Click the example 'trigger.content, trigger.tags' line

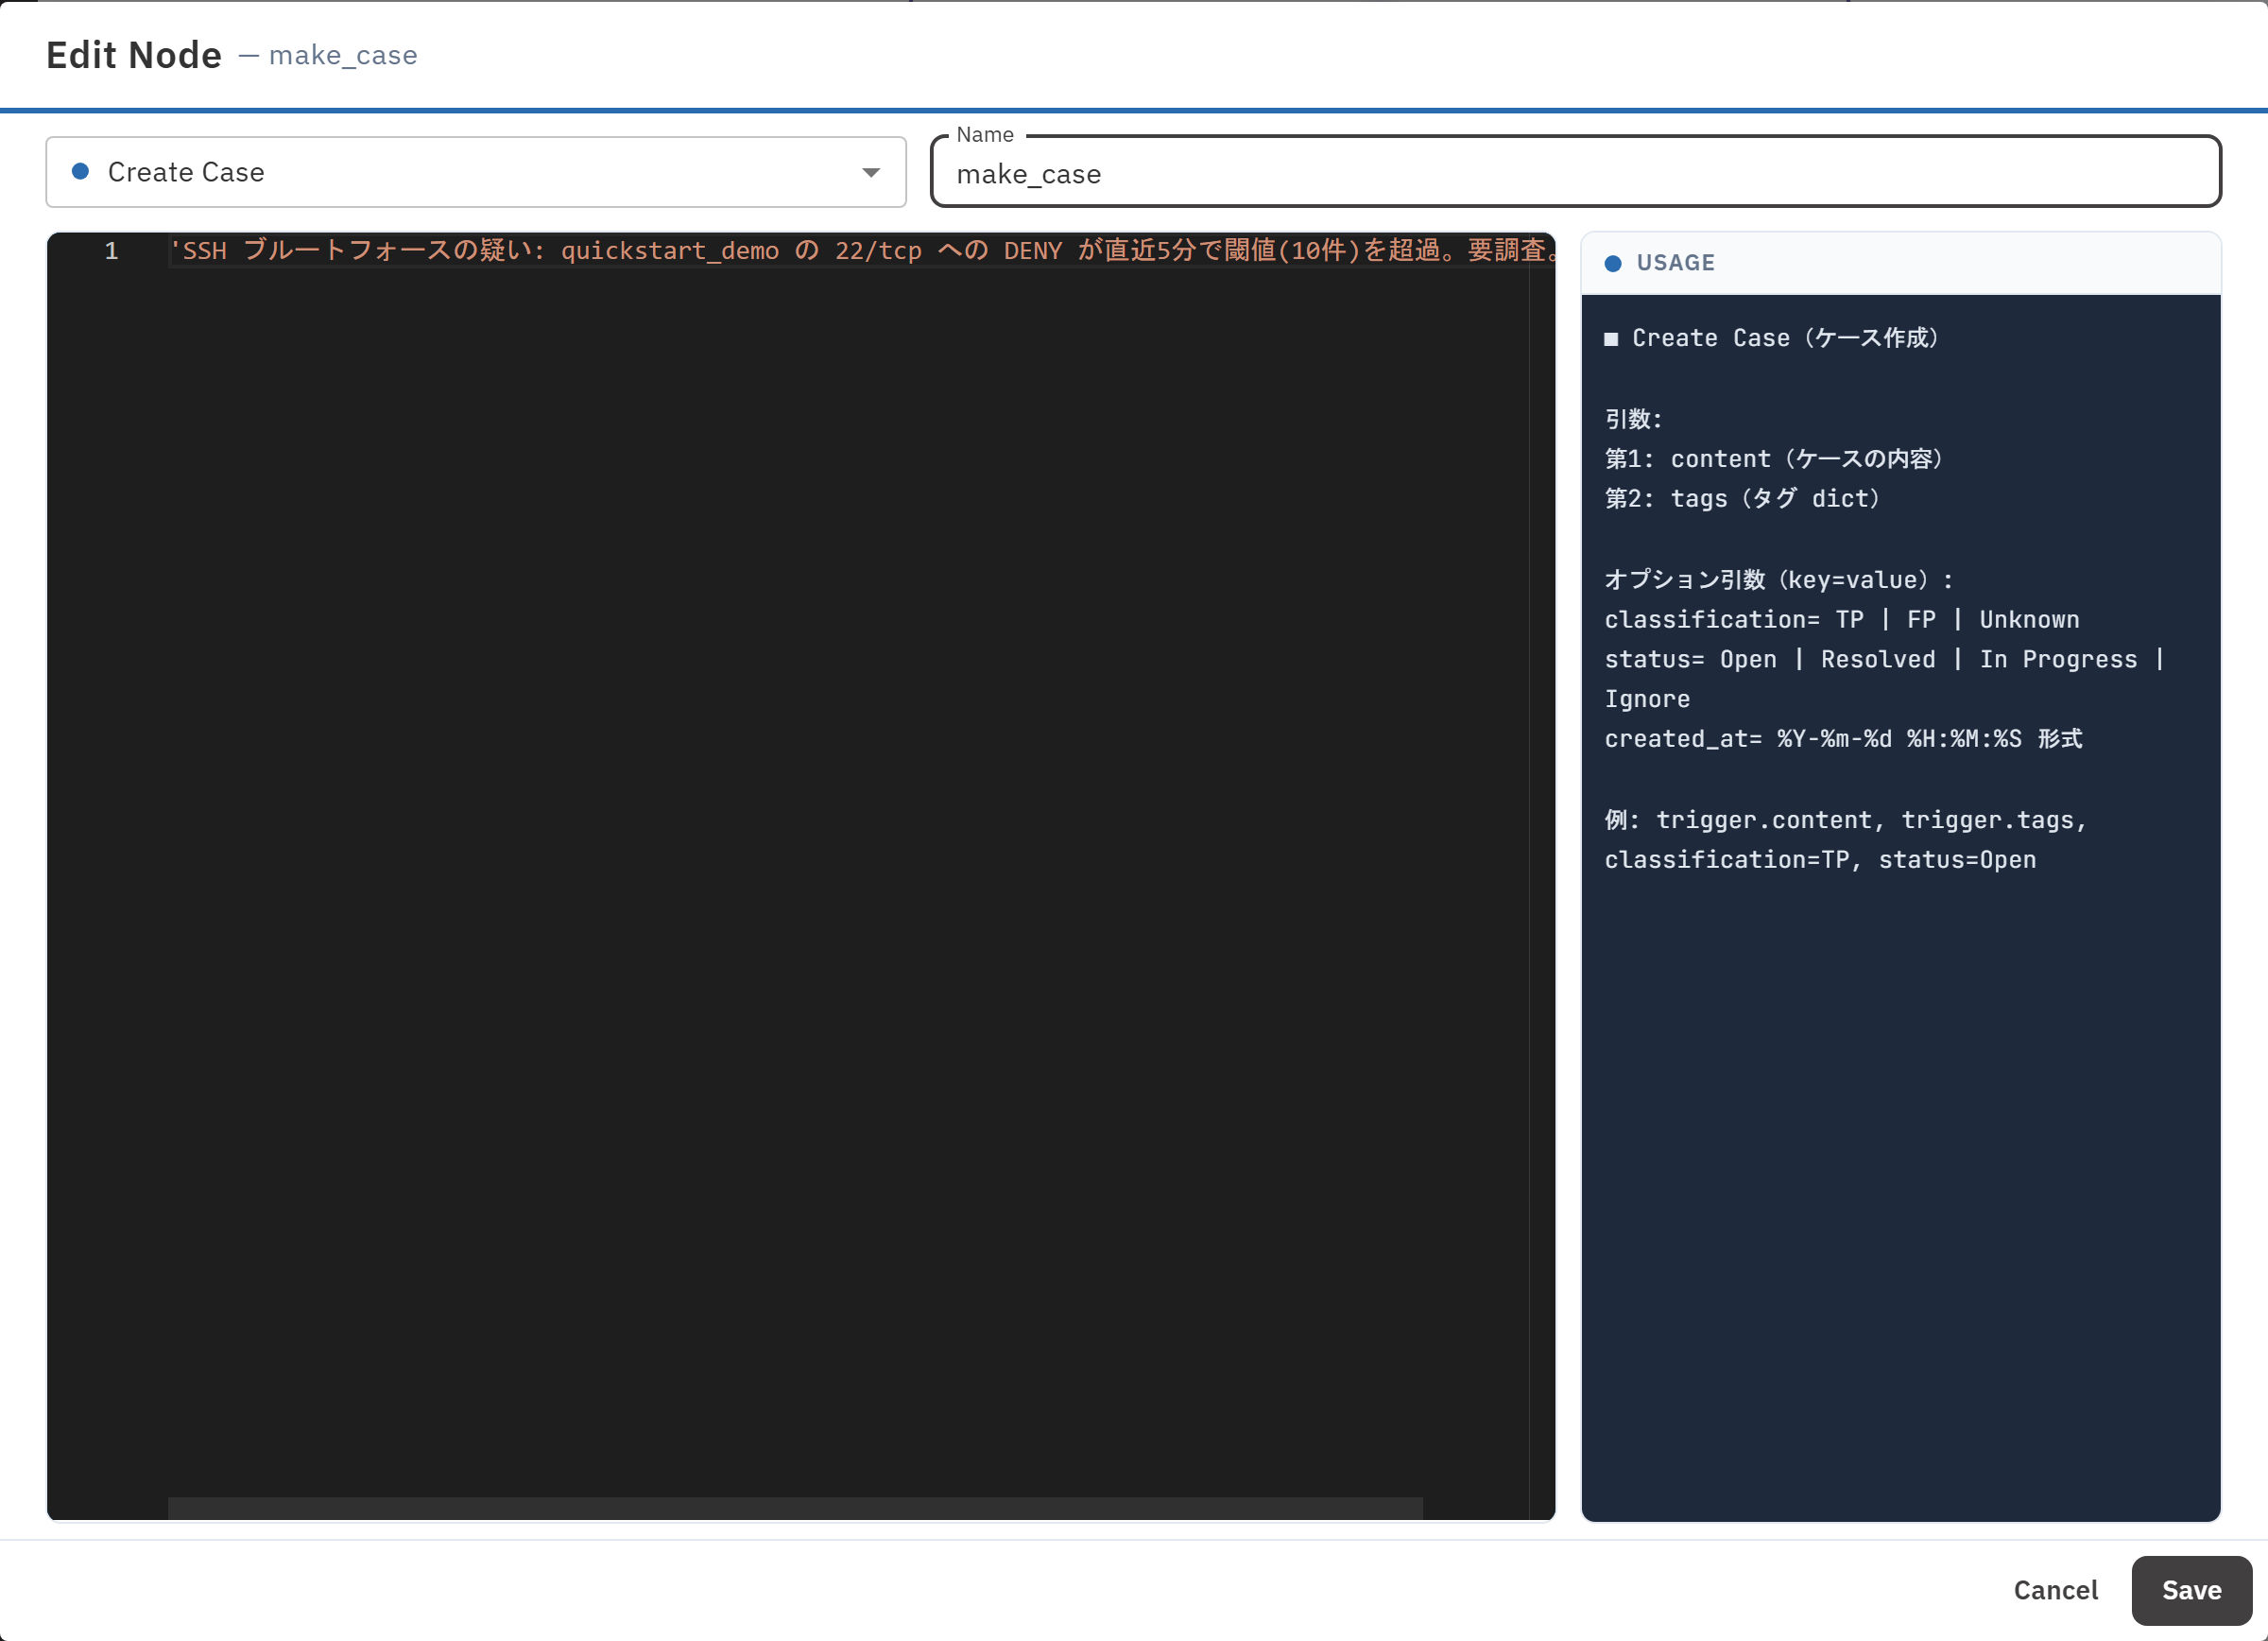pos(1845,820)
